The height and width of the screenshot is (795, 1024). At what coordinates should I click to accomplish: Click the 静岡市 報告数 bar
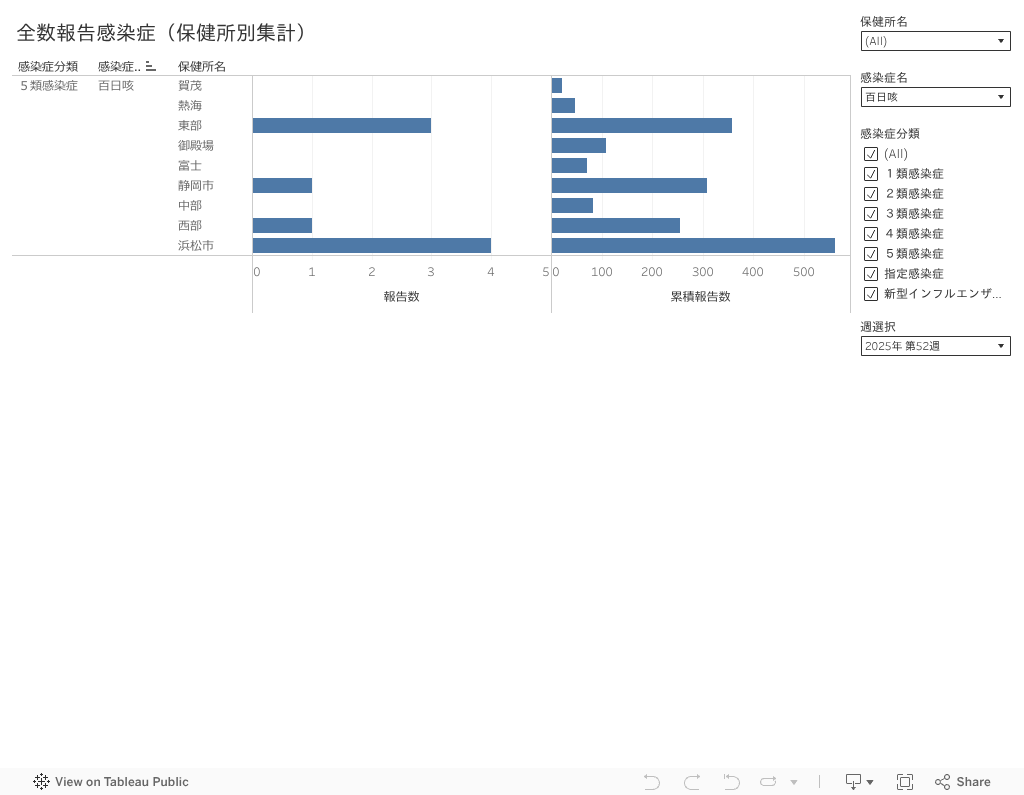tap(282, 186)
